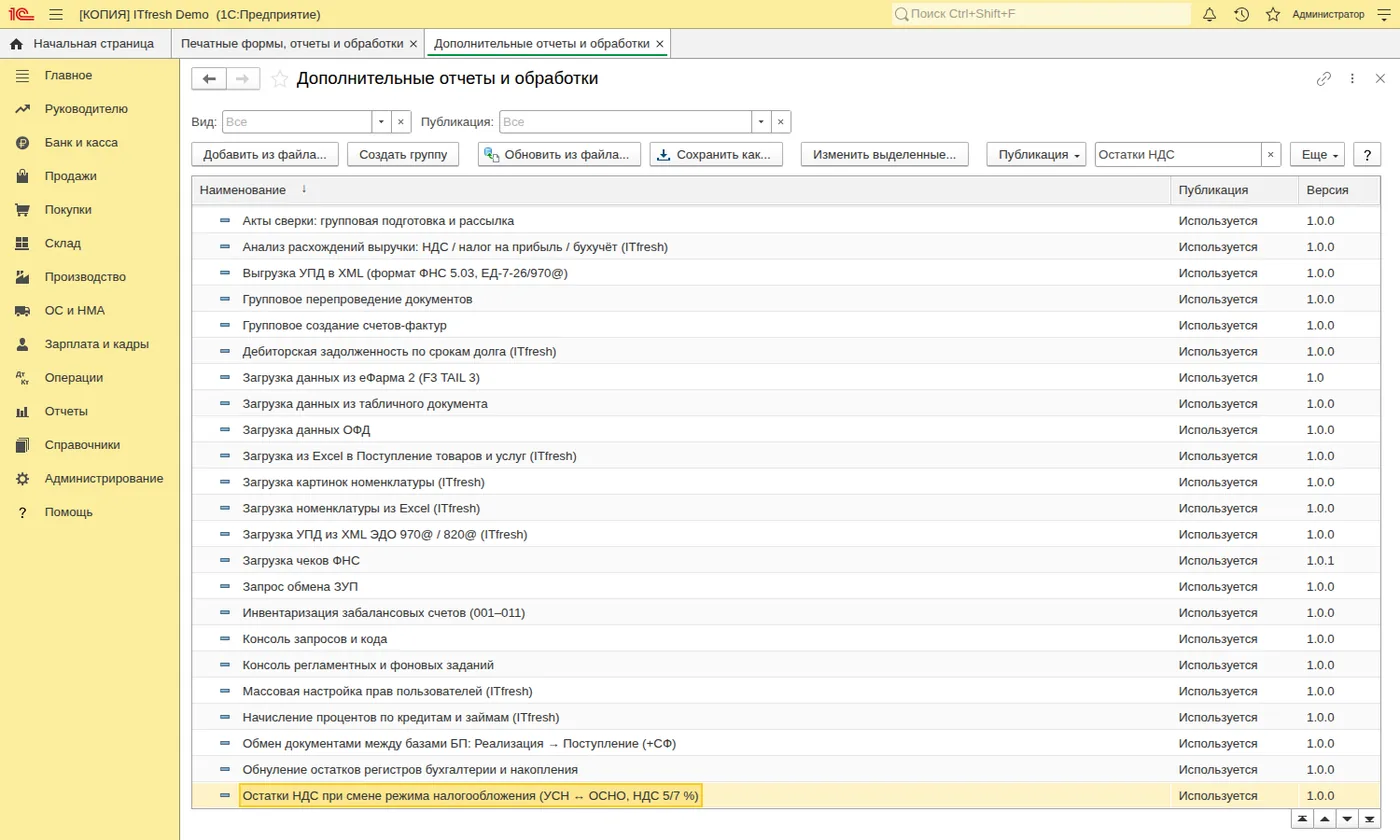Open the main menu hamburger icon
The width and height of the screenshot is (1400, 840).
pyautogui.click(x=55, y=14)
